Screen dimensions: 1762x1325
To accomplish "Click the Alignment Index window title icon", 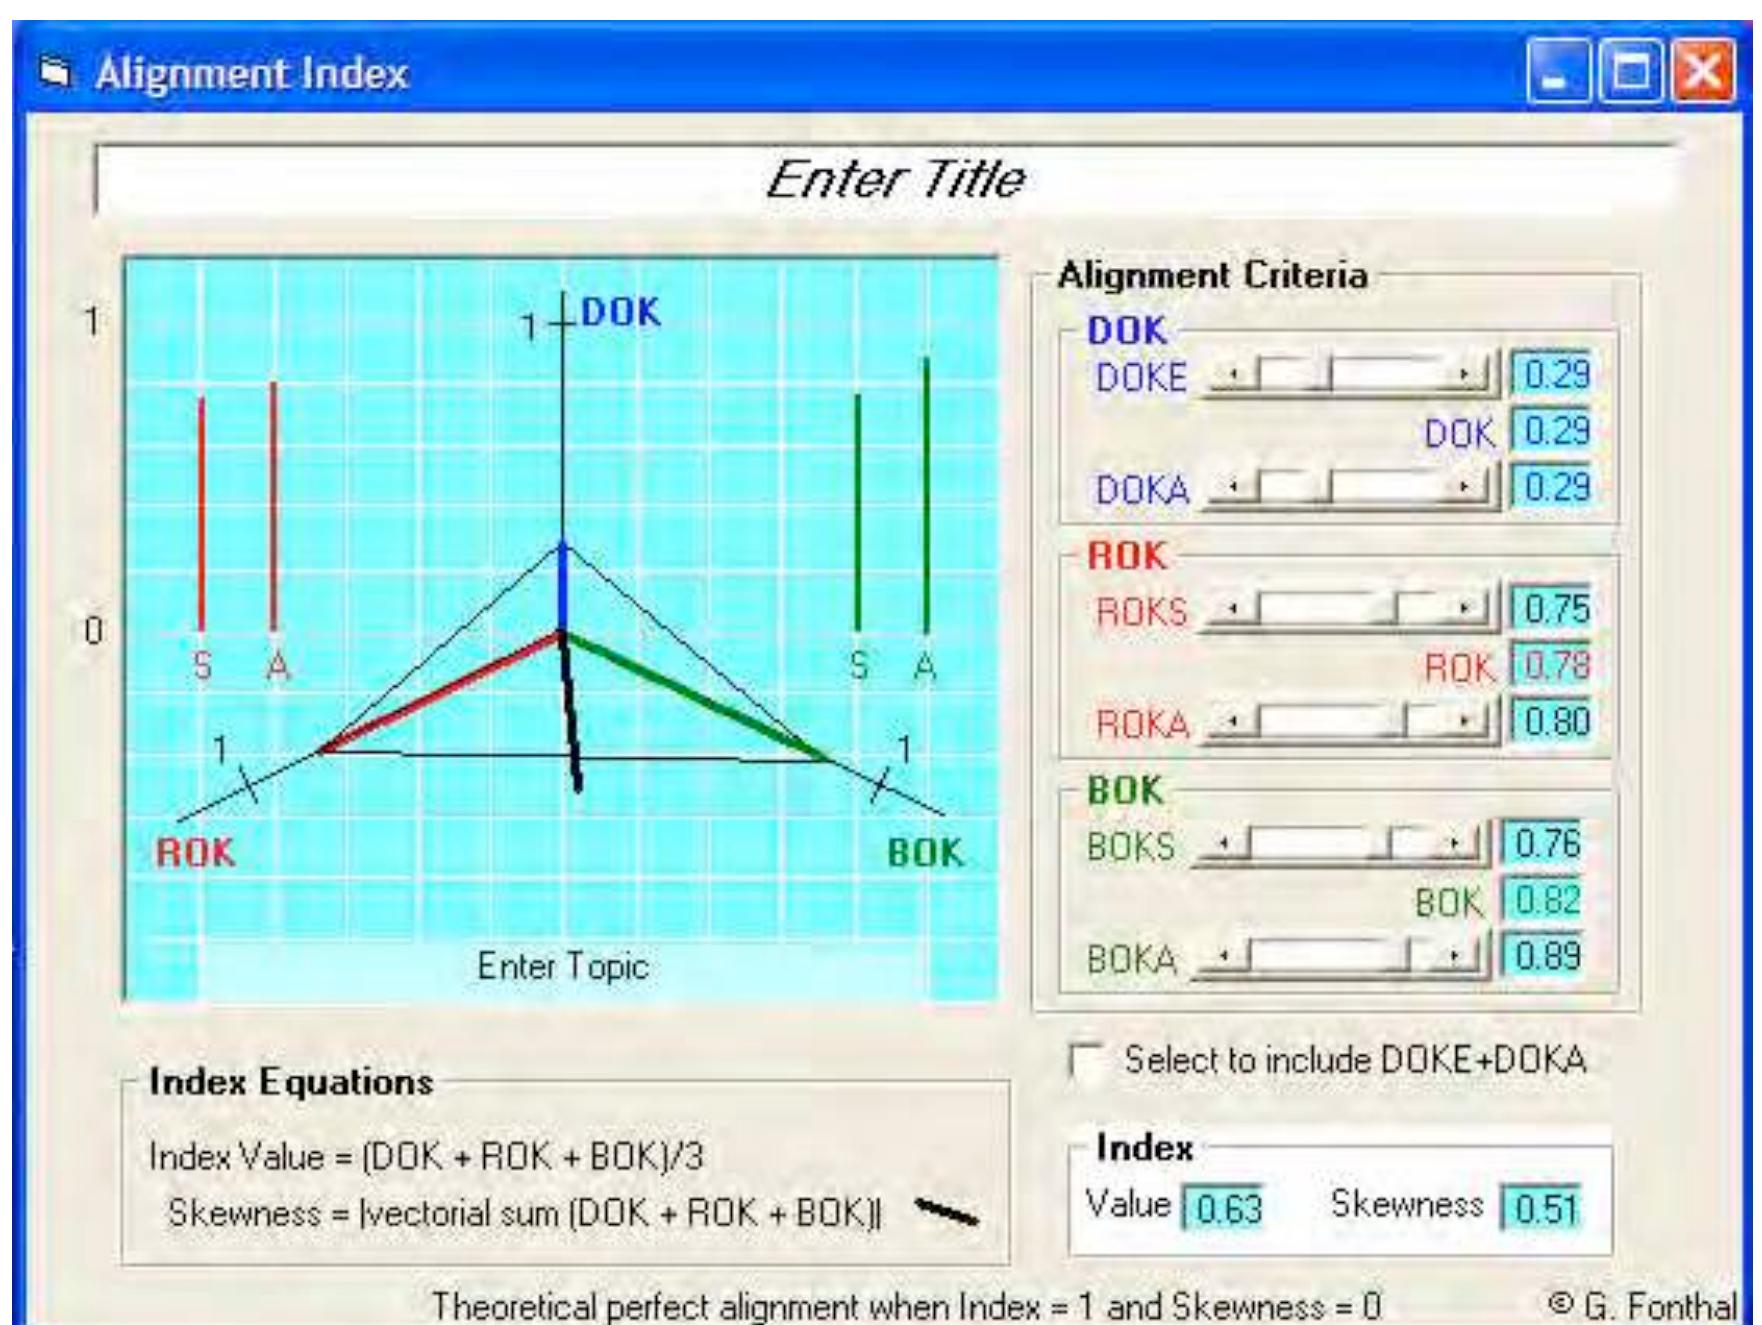I will [x=57, y=73].
